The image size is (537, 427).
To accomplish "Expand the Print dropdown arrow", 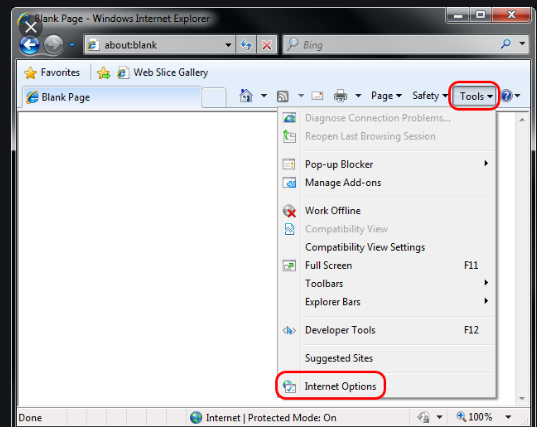I will tap(358, 96).
